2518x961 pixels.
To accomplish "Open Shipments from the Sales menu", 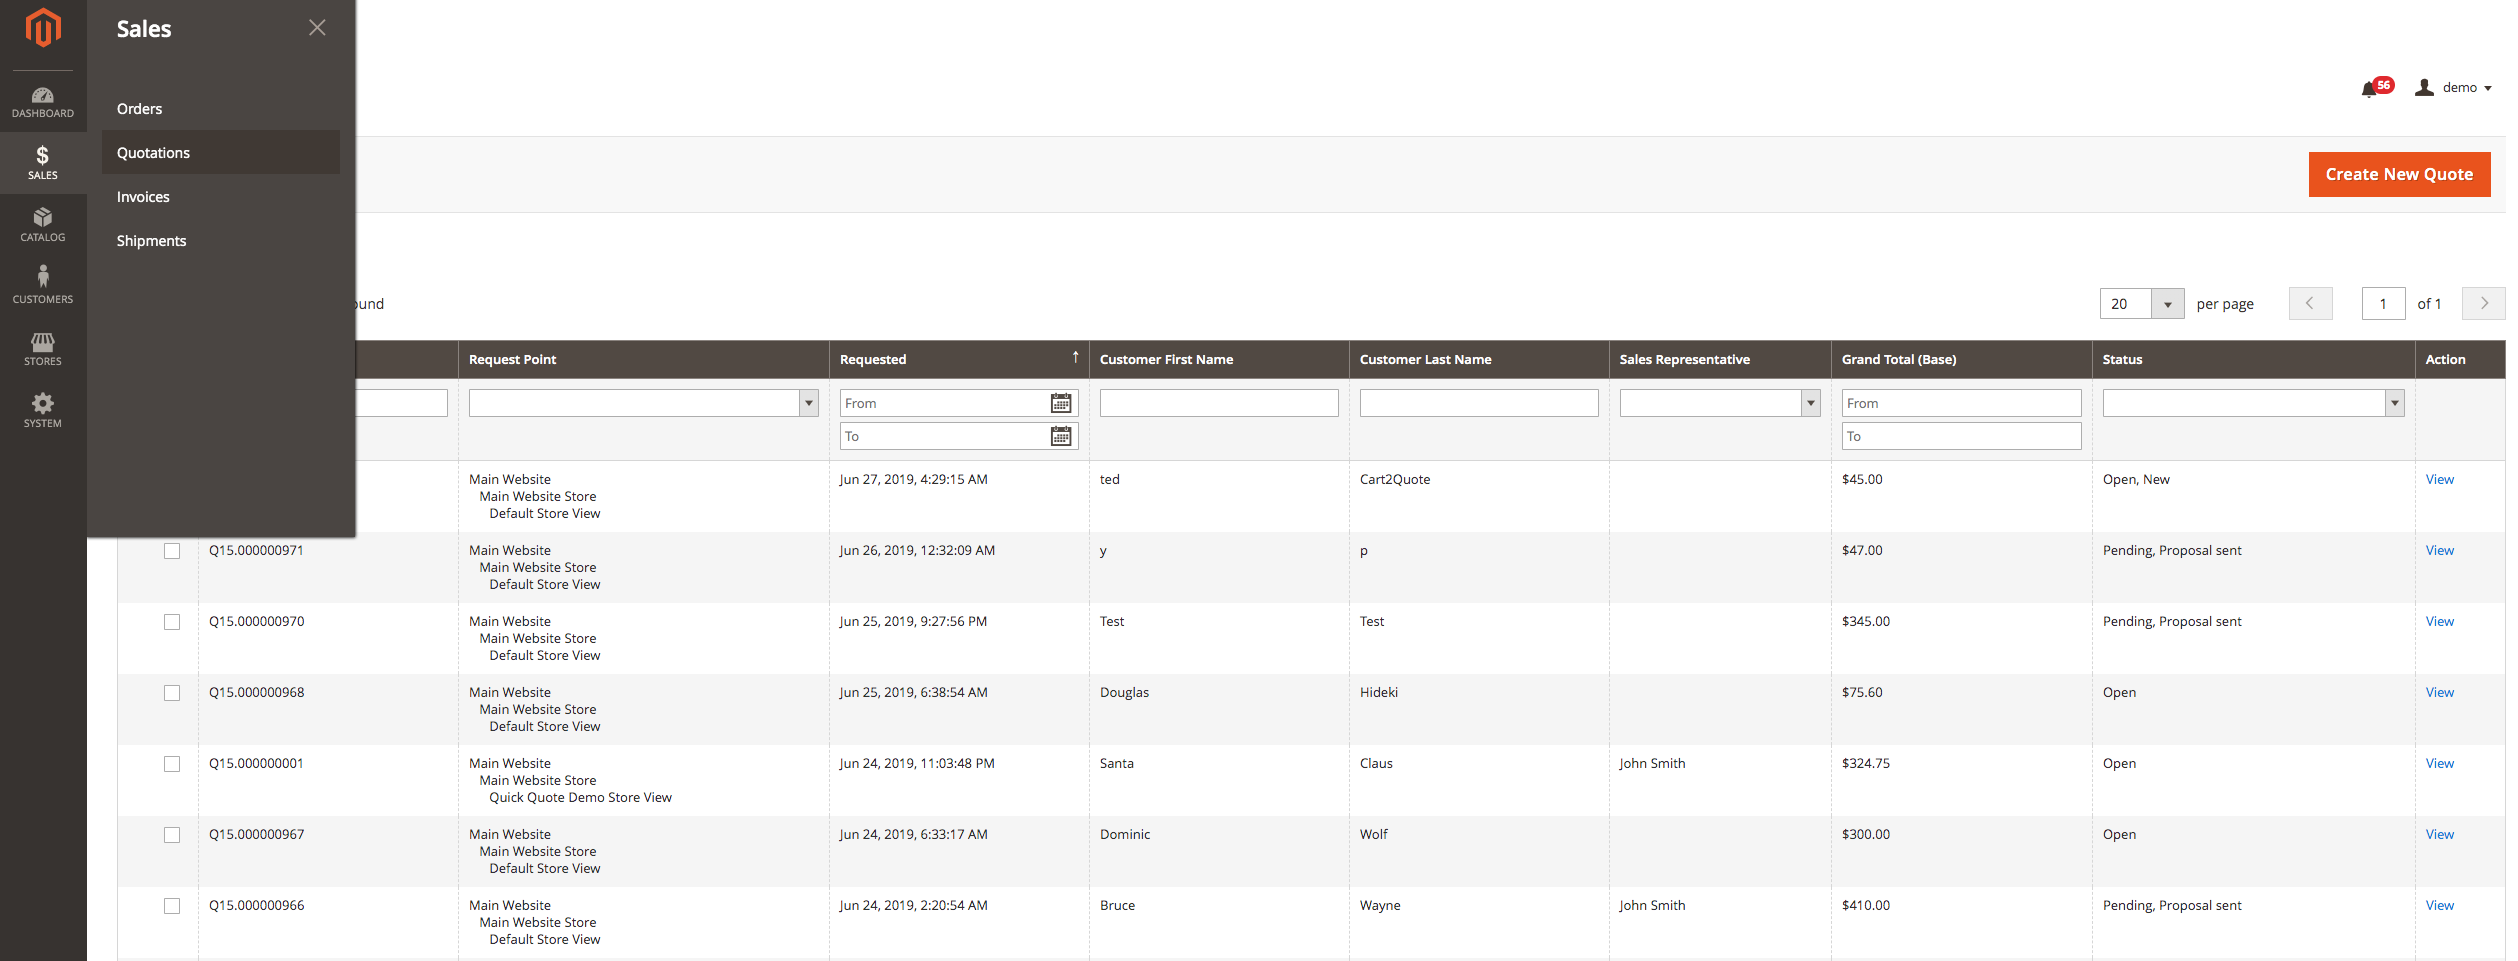I will [x=151, y=240].
